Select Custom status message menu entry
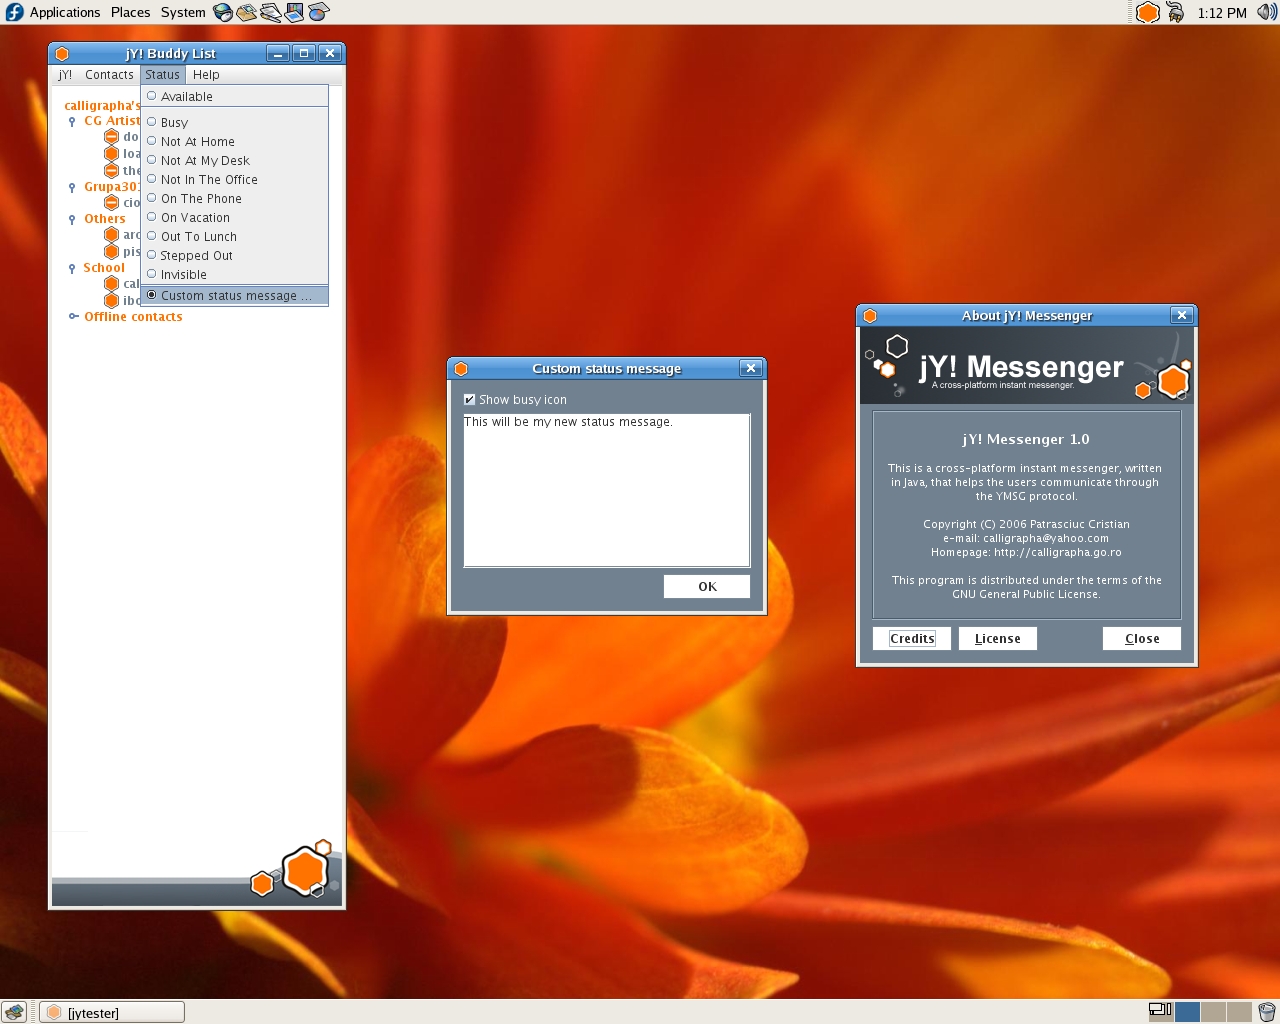This screenshot has height=1024, width=1280. click(x=234, y=295)
